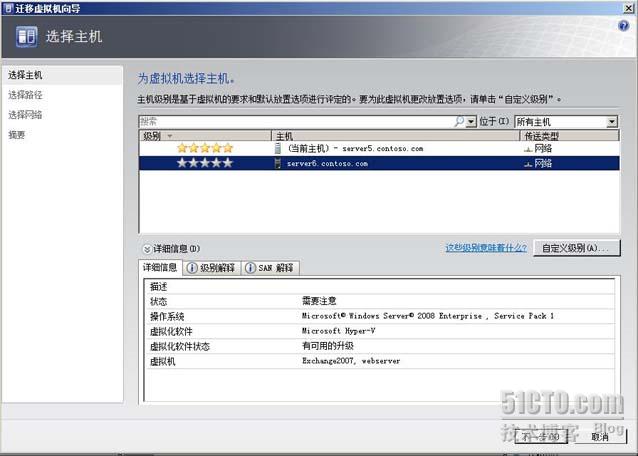Switch to the SAN 解释 tab
The image size is (638, 456).
point(270,268)
